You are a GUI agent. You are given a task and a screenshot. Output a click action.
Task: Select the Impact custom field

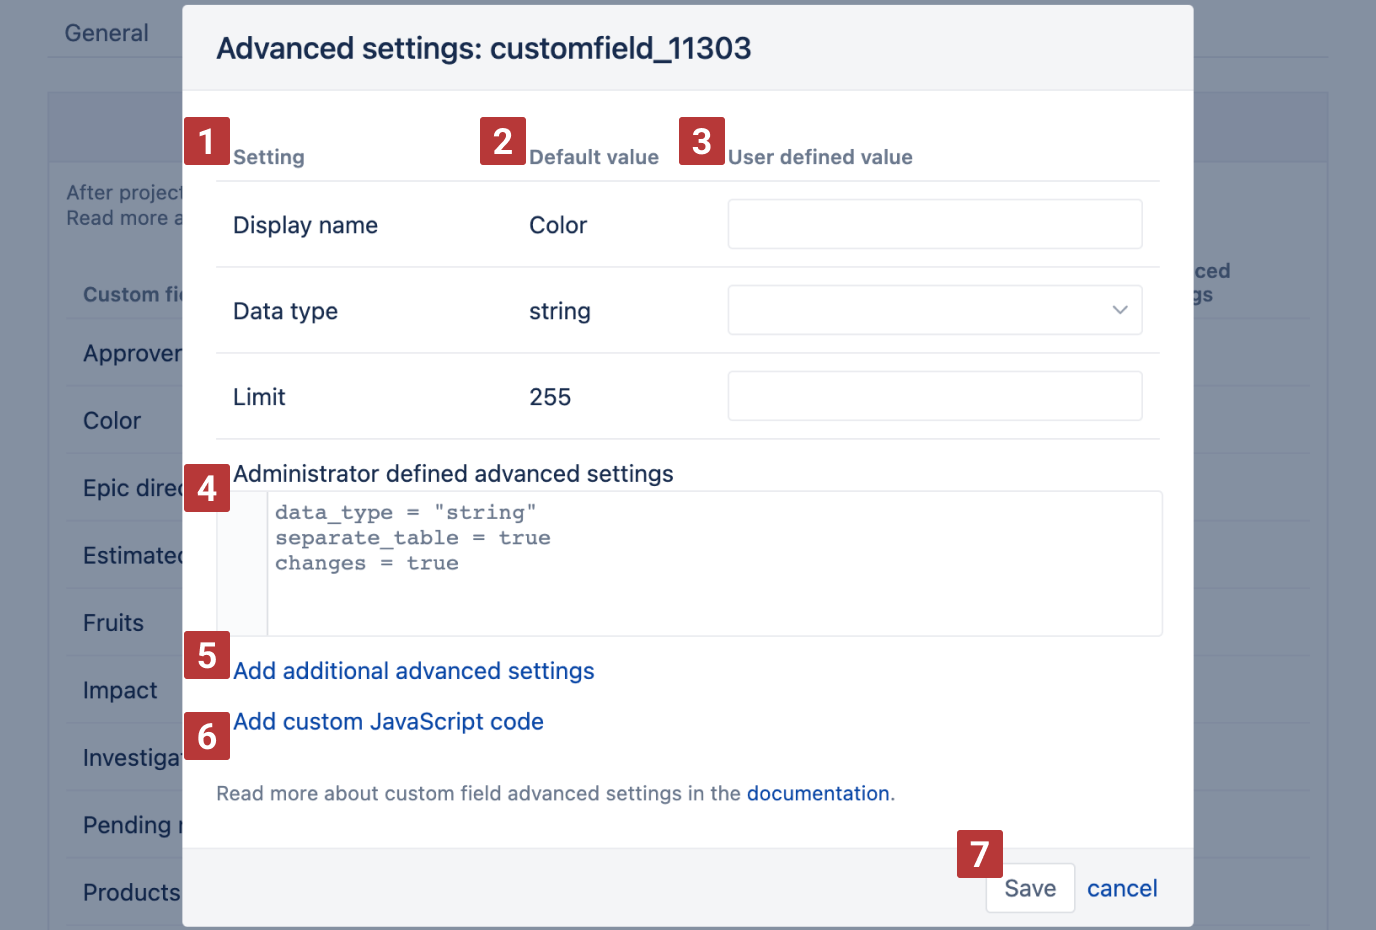coord(119,690)
